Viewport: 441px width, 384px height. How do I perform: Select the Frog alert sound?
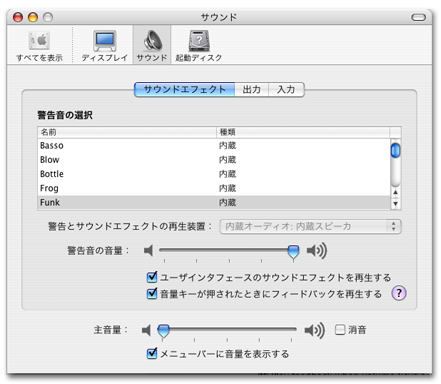click(213, 188)
